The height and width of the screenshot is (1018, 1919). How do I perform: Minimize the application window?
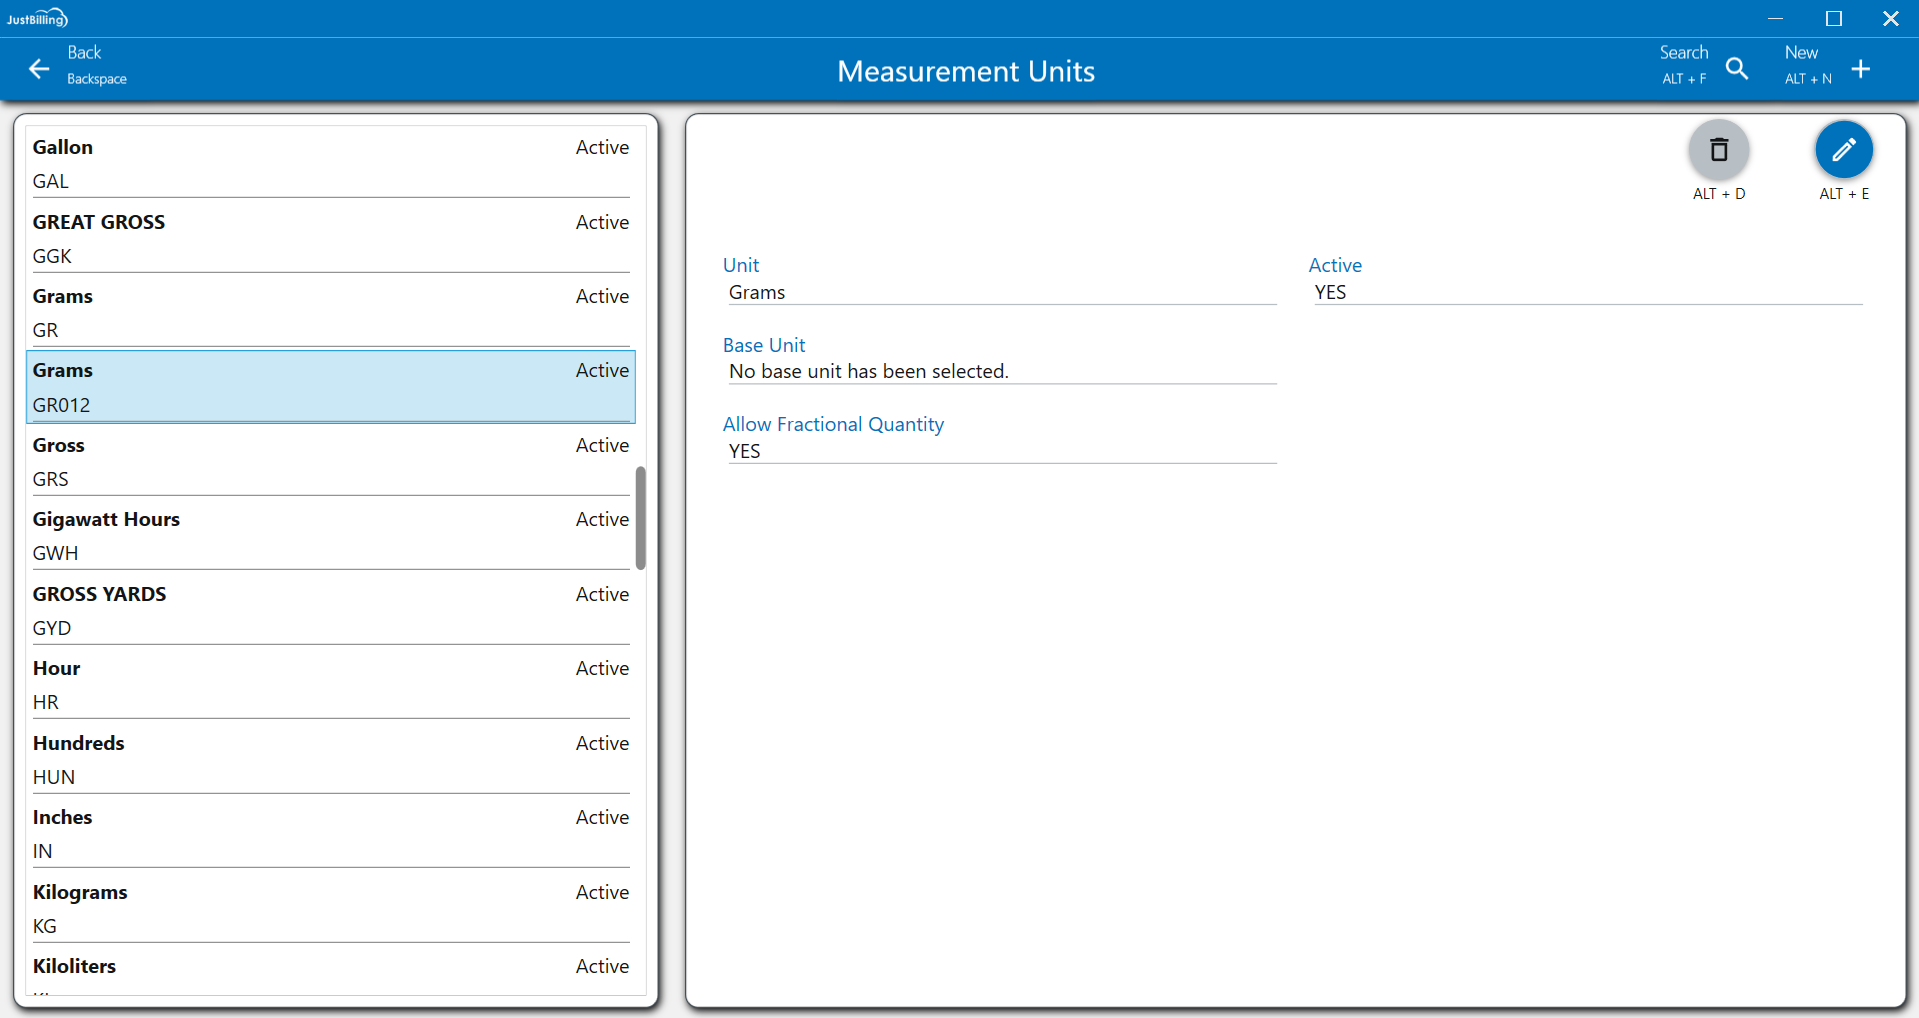tap(1775, 18)
